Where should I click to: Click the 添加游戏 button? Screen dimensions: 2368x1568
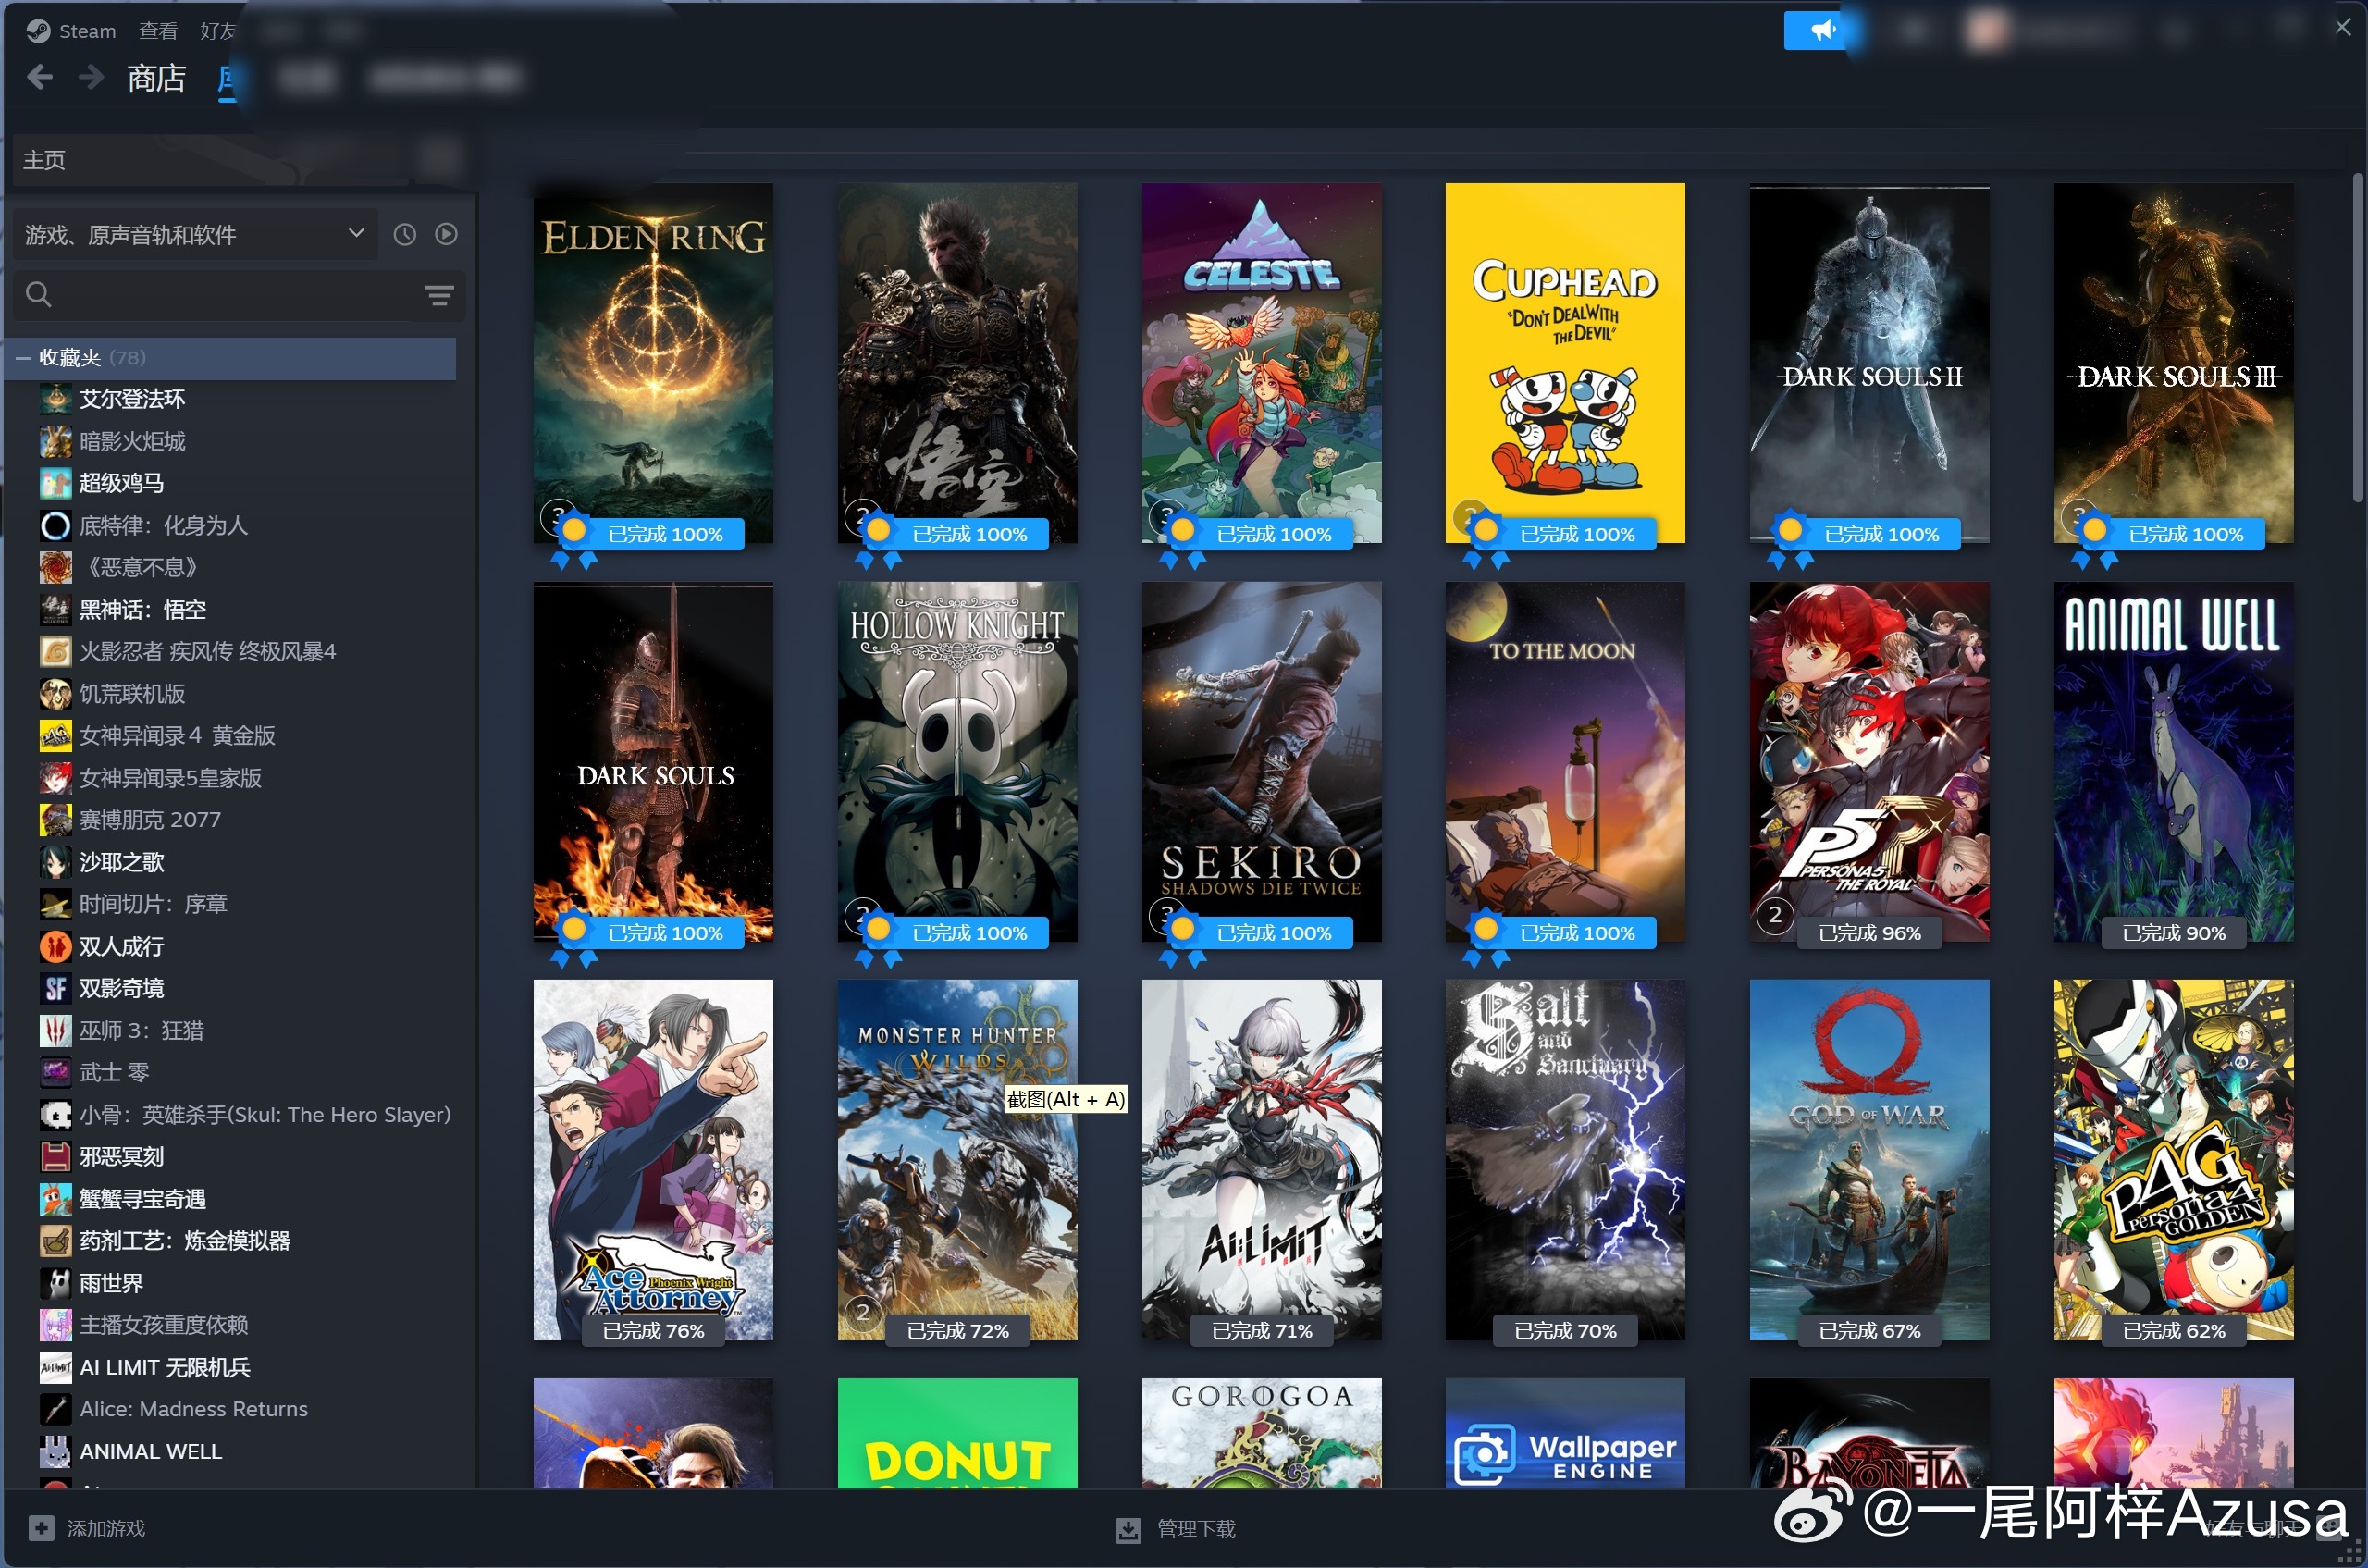[87, 1528]
